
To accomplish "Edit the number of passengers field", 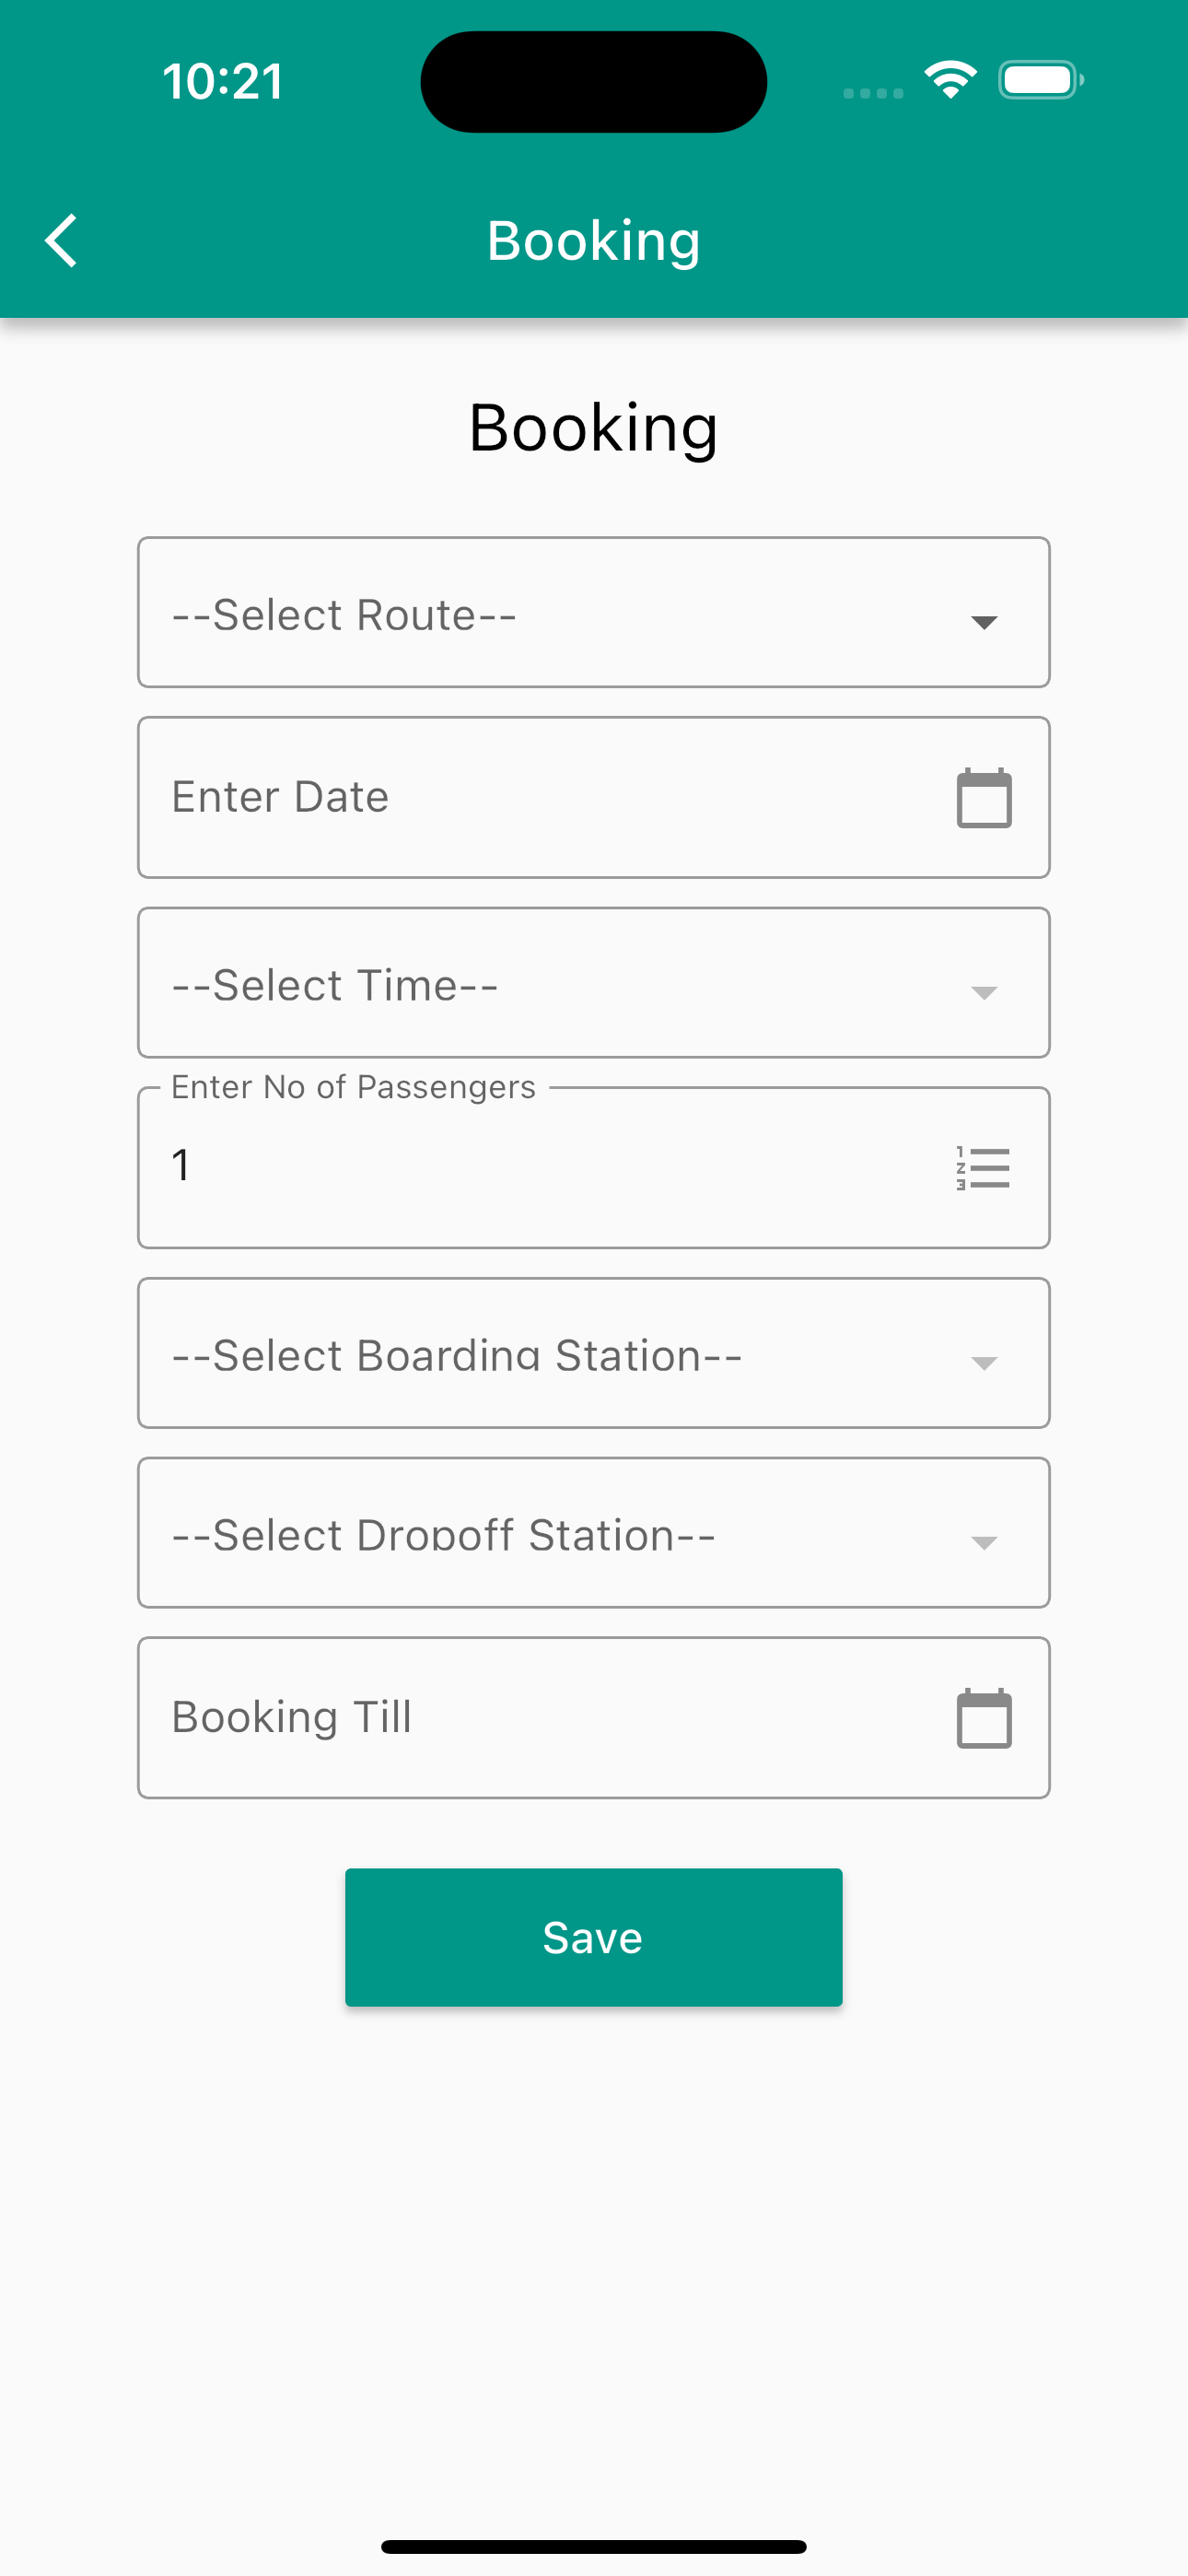I will point(594,1167).
